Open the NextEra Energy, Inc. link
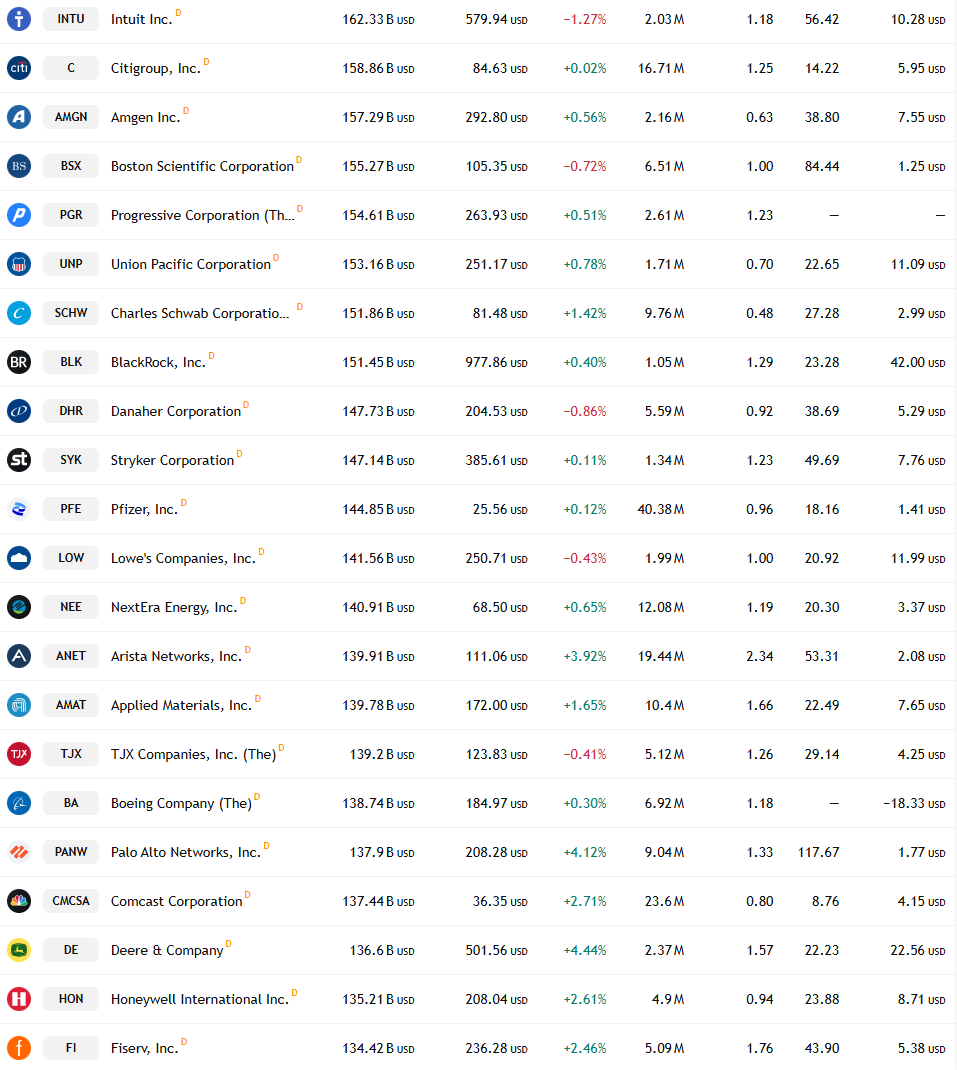 click(x=174, y=607)
